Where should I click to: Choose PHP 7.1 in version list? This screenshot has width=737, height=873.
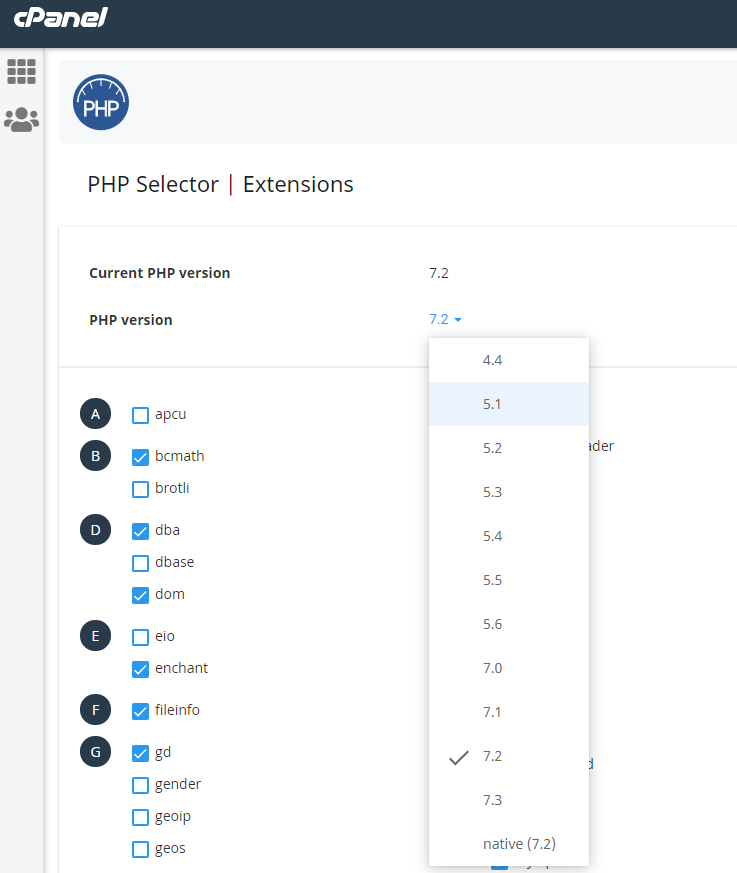(x=509, y=712)
